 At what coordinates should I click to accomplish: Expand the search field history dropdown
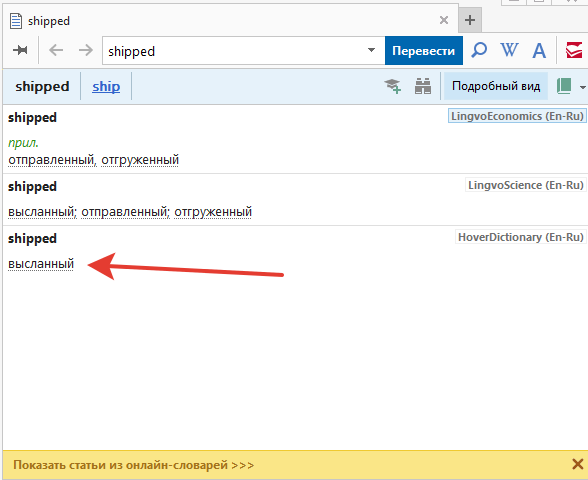point(371,50)
